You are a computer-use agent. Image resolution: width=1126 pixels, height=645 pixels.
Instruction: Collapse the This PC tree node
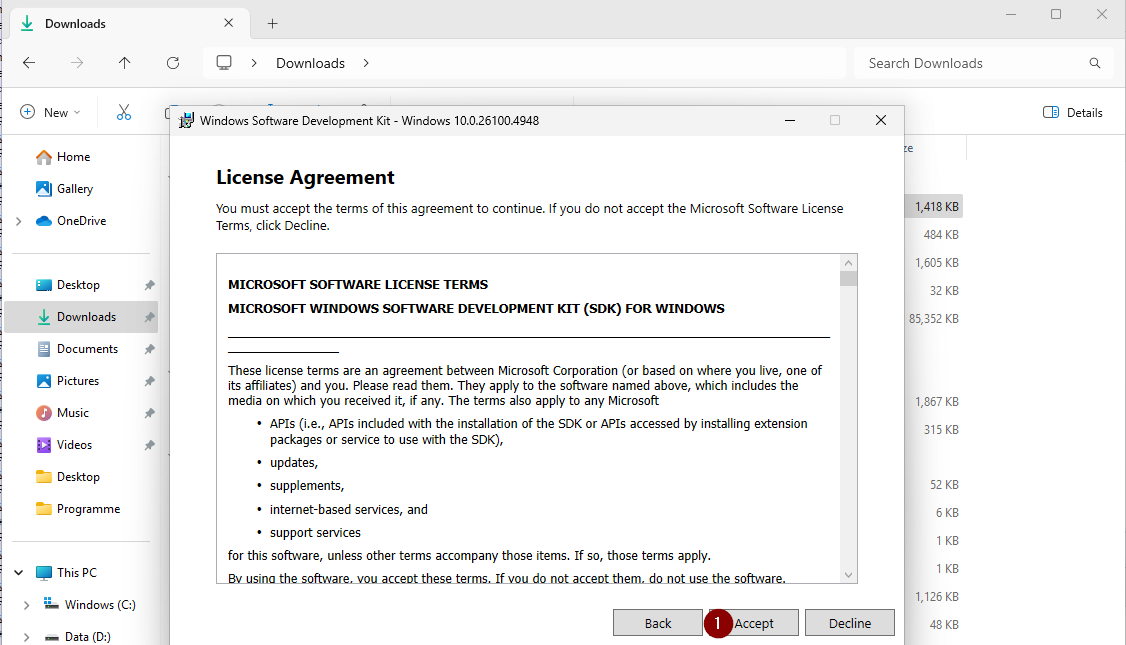click(18, 573)
